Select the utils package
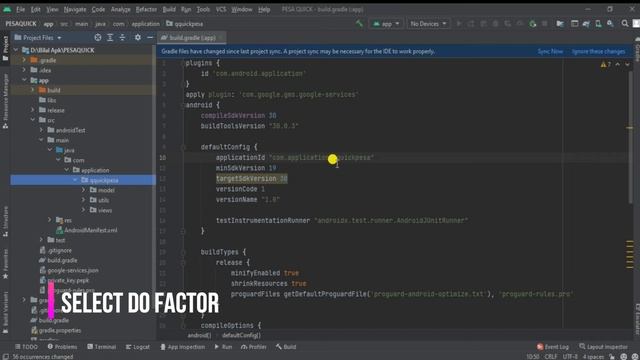The width and height of the screenshot is (640, 360). tap(100, 200)
